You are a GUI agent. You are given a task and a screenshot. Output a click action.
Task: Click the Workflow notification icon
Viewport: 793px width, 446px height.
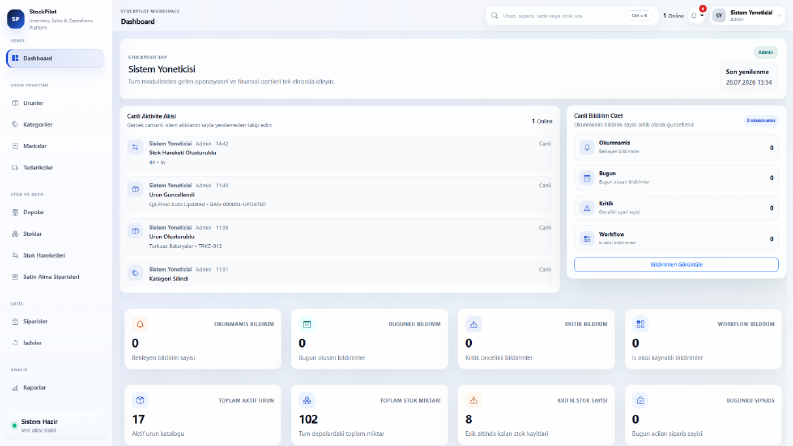[x=587, y=239]
